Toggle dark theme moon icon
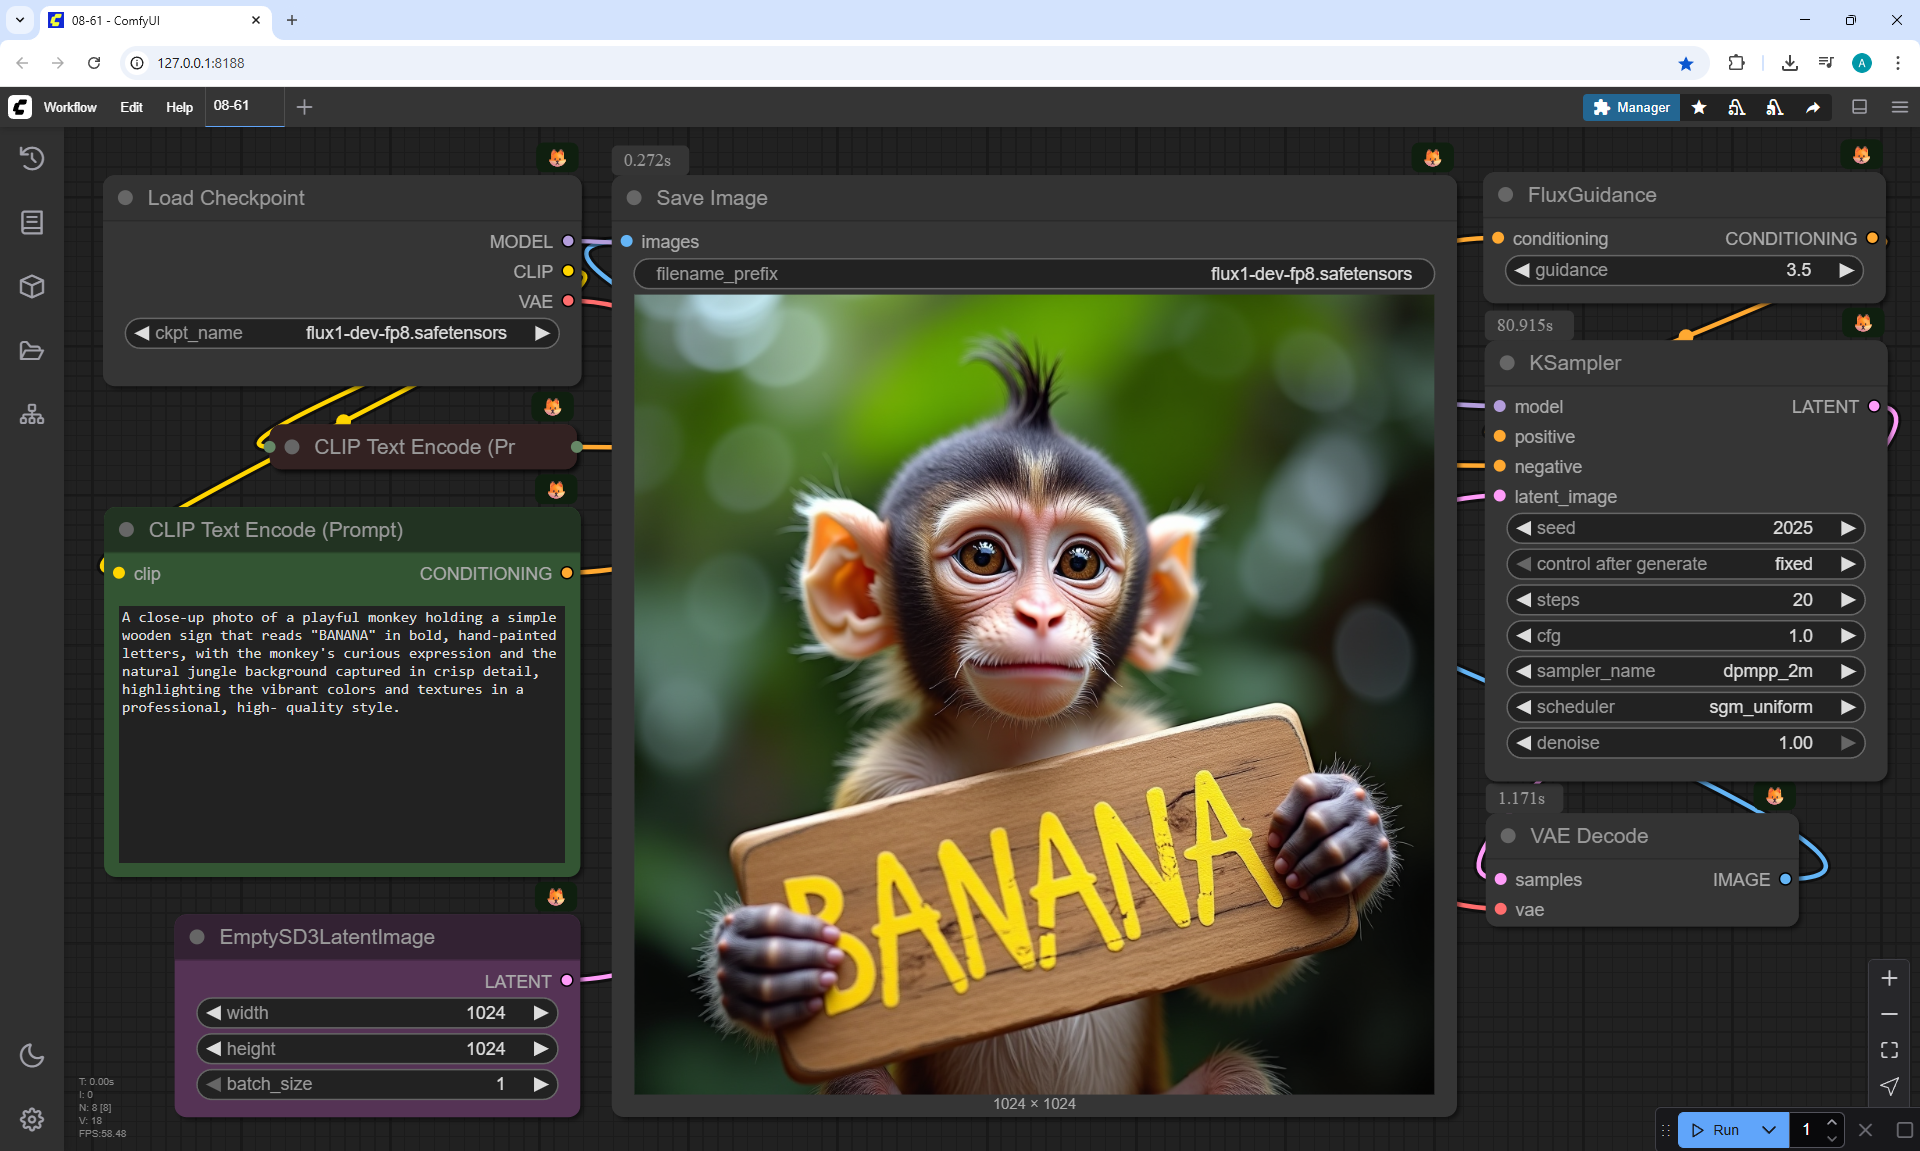 tap(32, 1055)
